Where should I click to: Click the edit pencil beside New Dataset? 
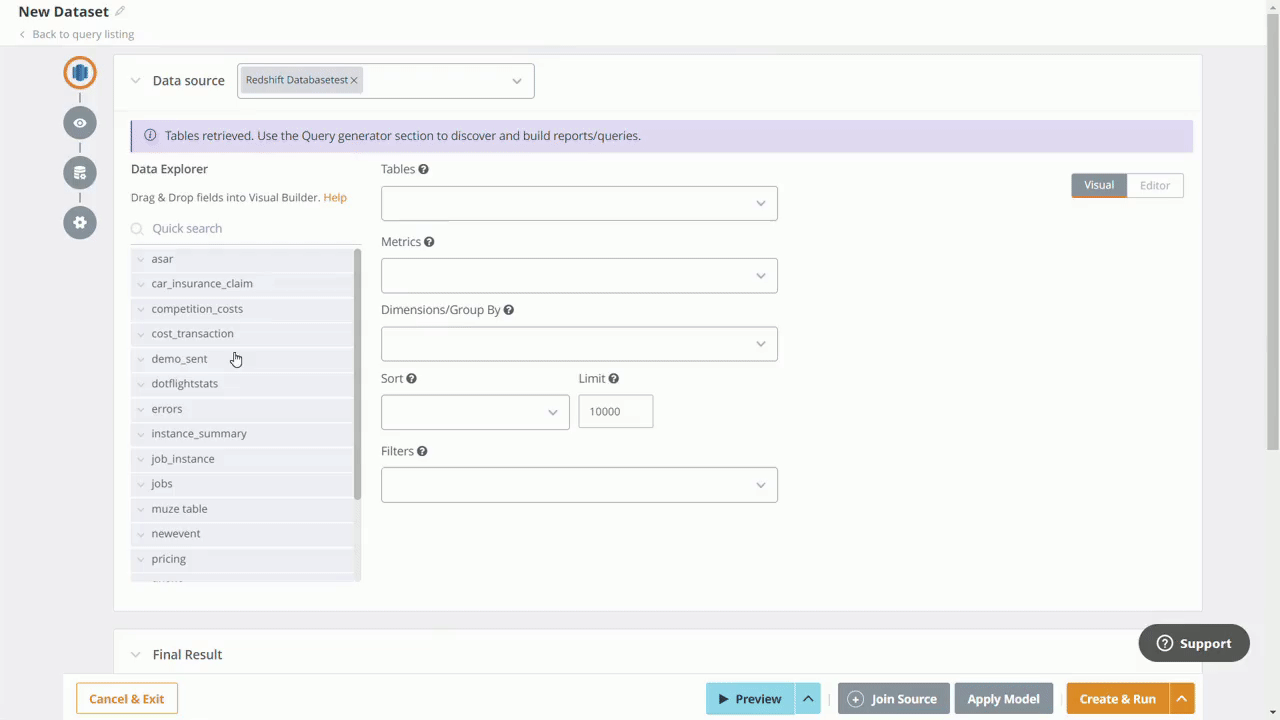pyautogui.click(x=118, y=10)
